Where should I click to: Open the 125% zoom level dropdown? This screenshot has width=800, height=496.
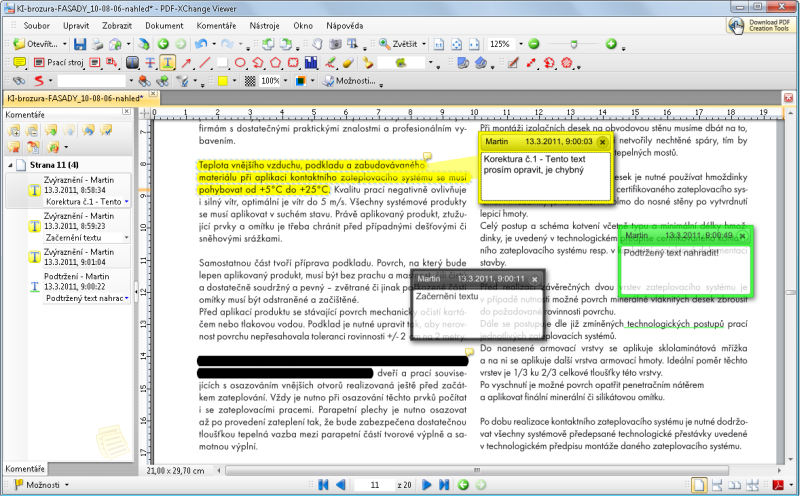520,44
